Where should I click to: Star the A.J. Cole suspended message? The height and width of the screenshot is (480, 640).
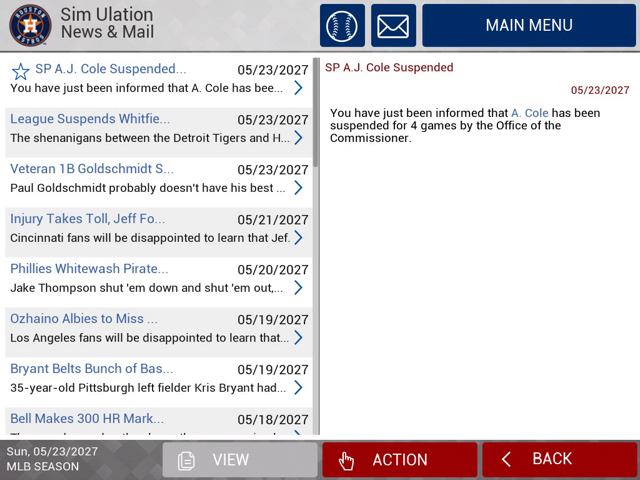[x=20, y=72]
